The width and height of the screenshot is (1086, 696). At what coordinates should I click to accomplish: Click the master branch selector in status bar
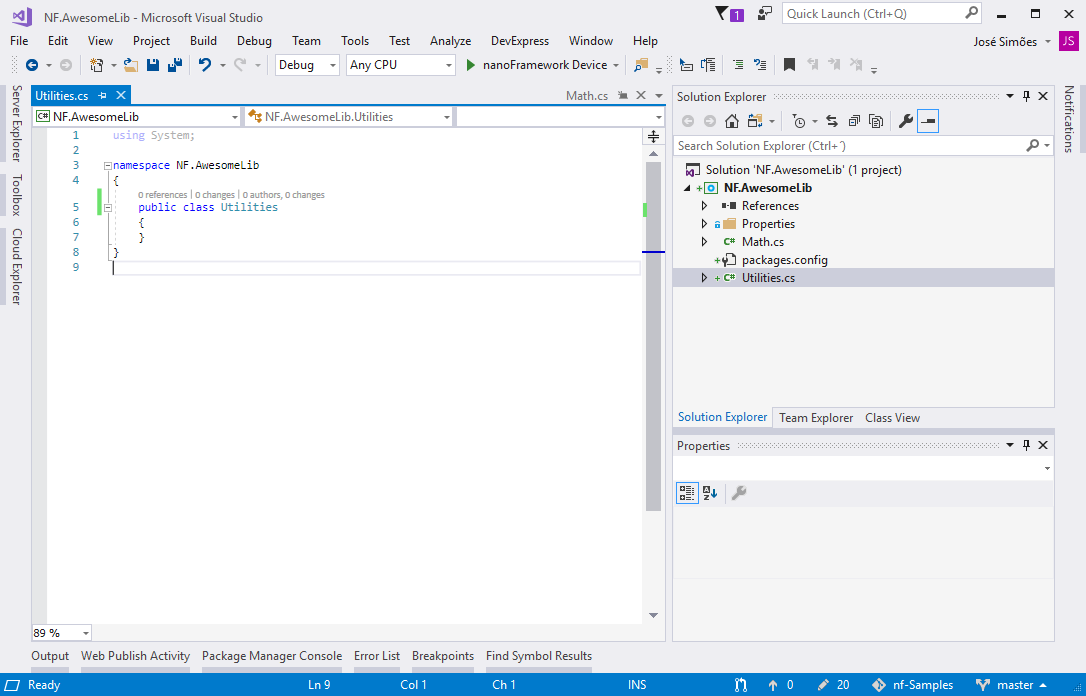tap(1011, 685)
